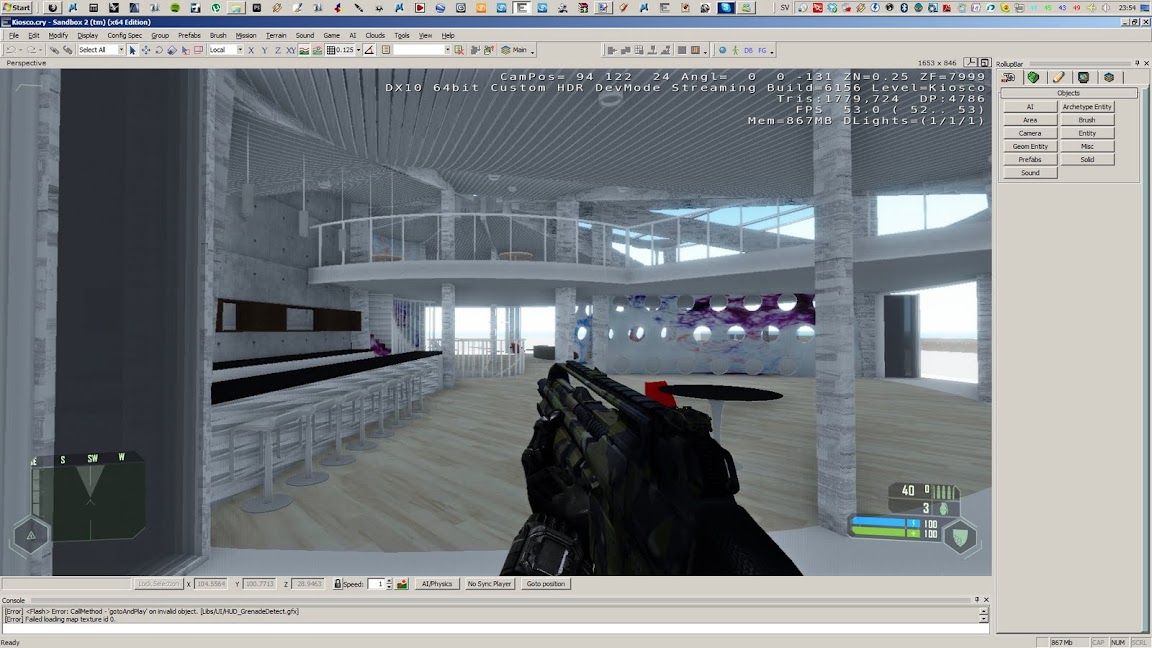1152x648 pixels.
Task: Click the object list icon beside the named selection box
Action: coord(386,50)
